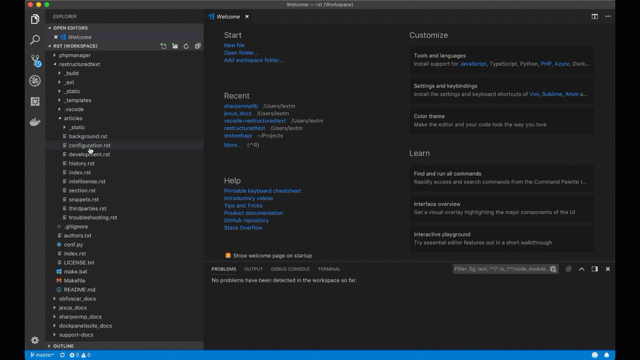
Task: Toggle Show welcome page on startup
Action: click(228, 256)
